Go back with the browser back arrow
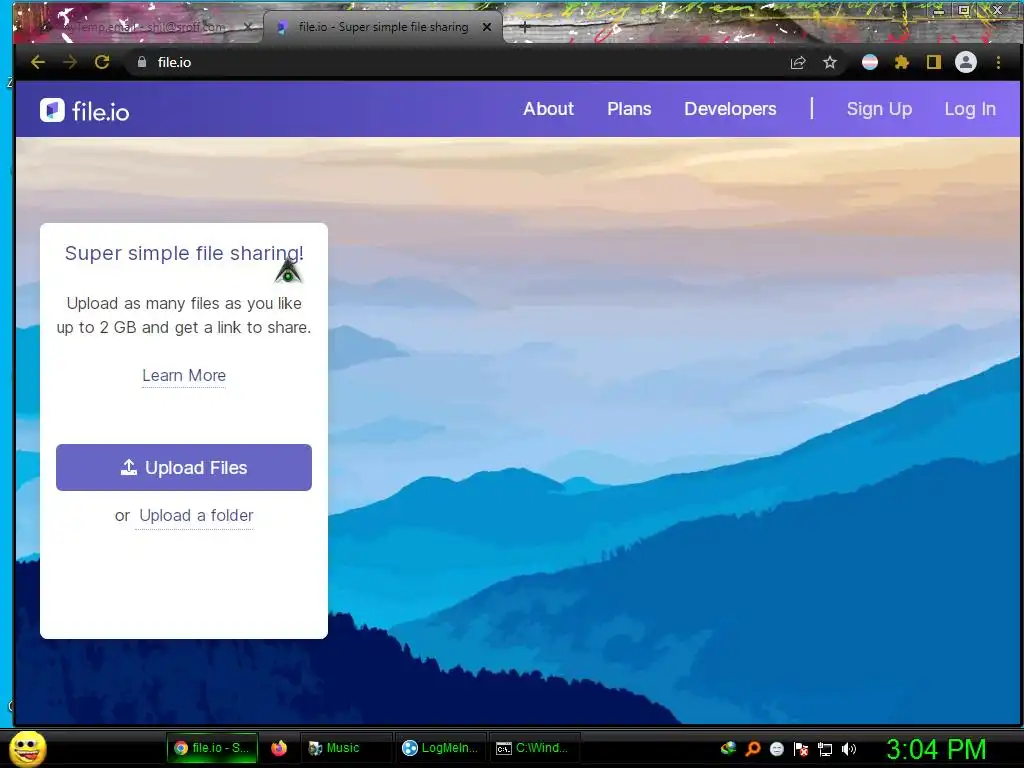This screenshot has width=1024, height=768. click(x=38, y=62)
